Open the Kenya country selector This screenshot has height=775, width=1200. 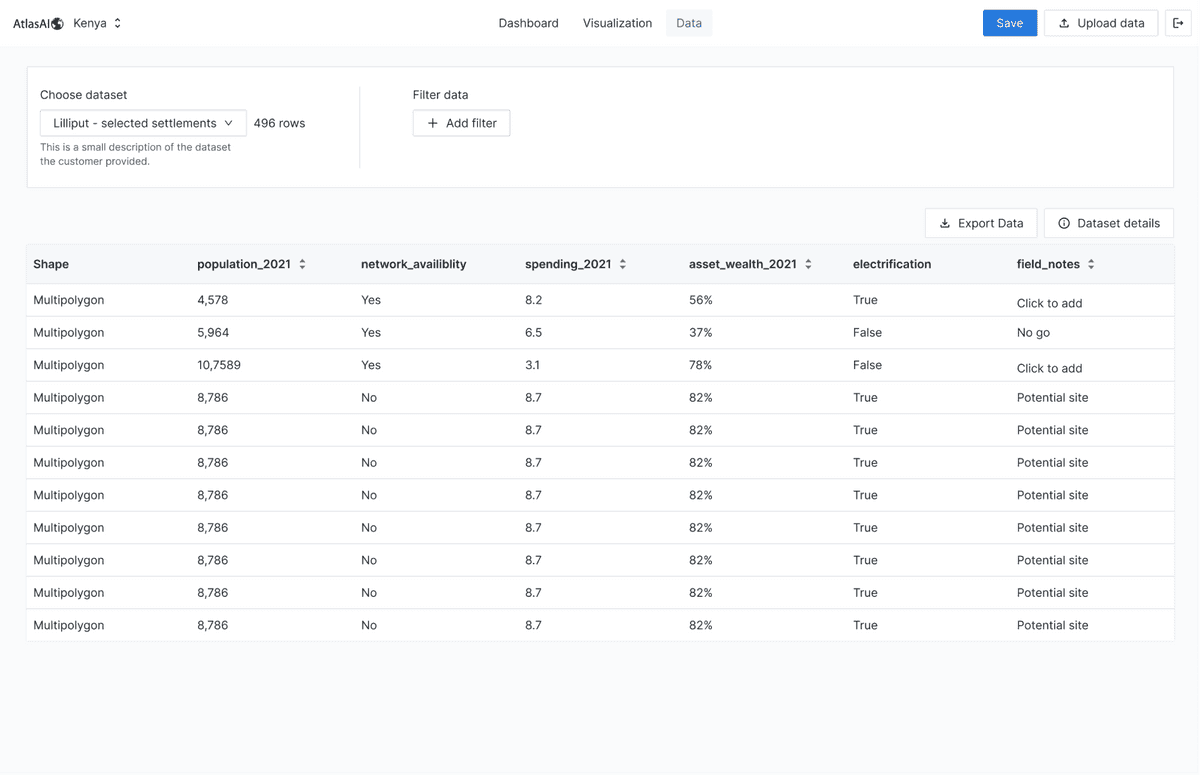tap(97, 23)
